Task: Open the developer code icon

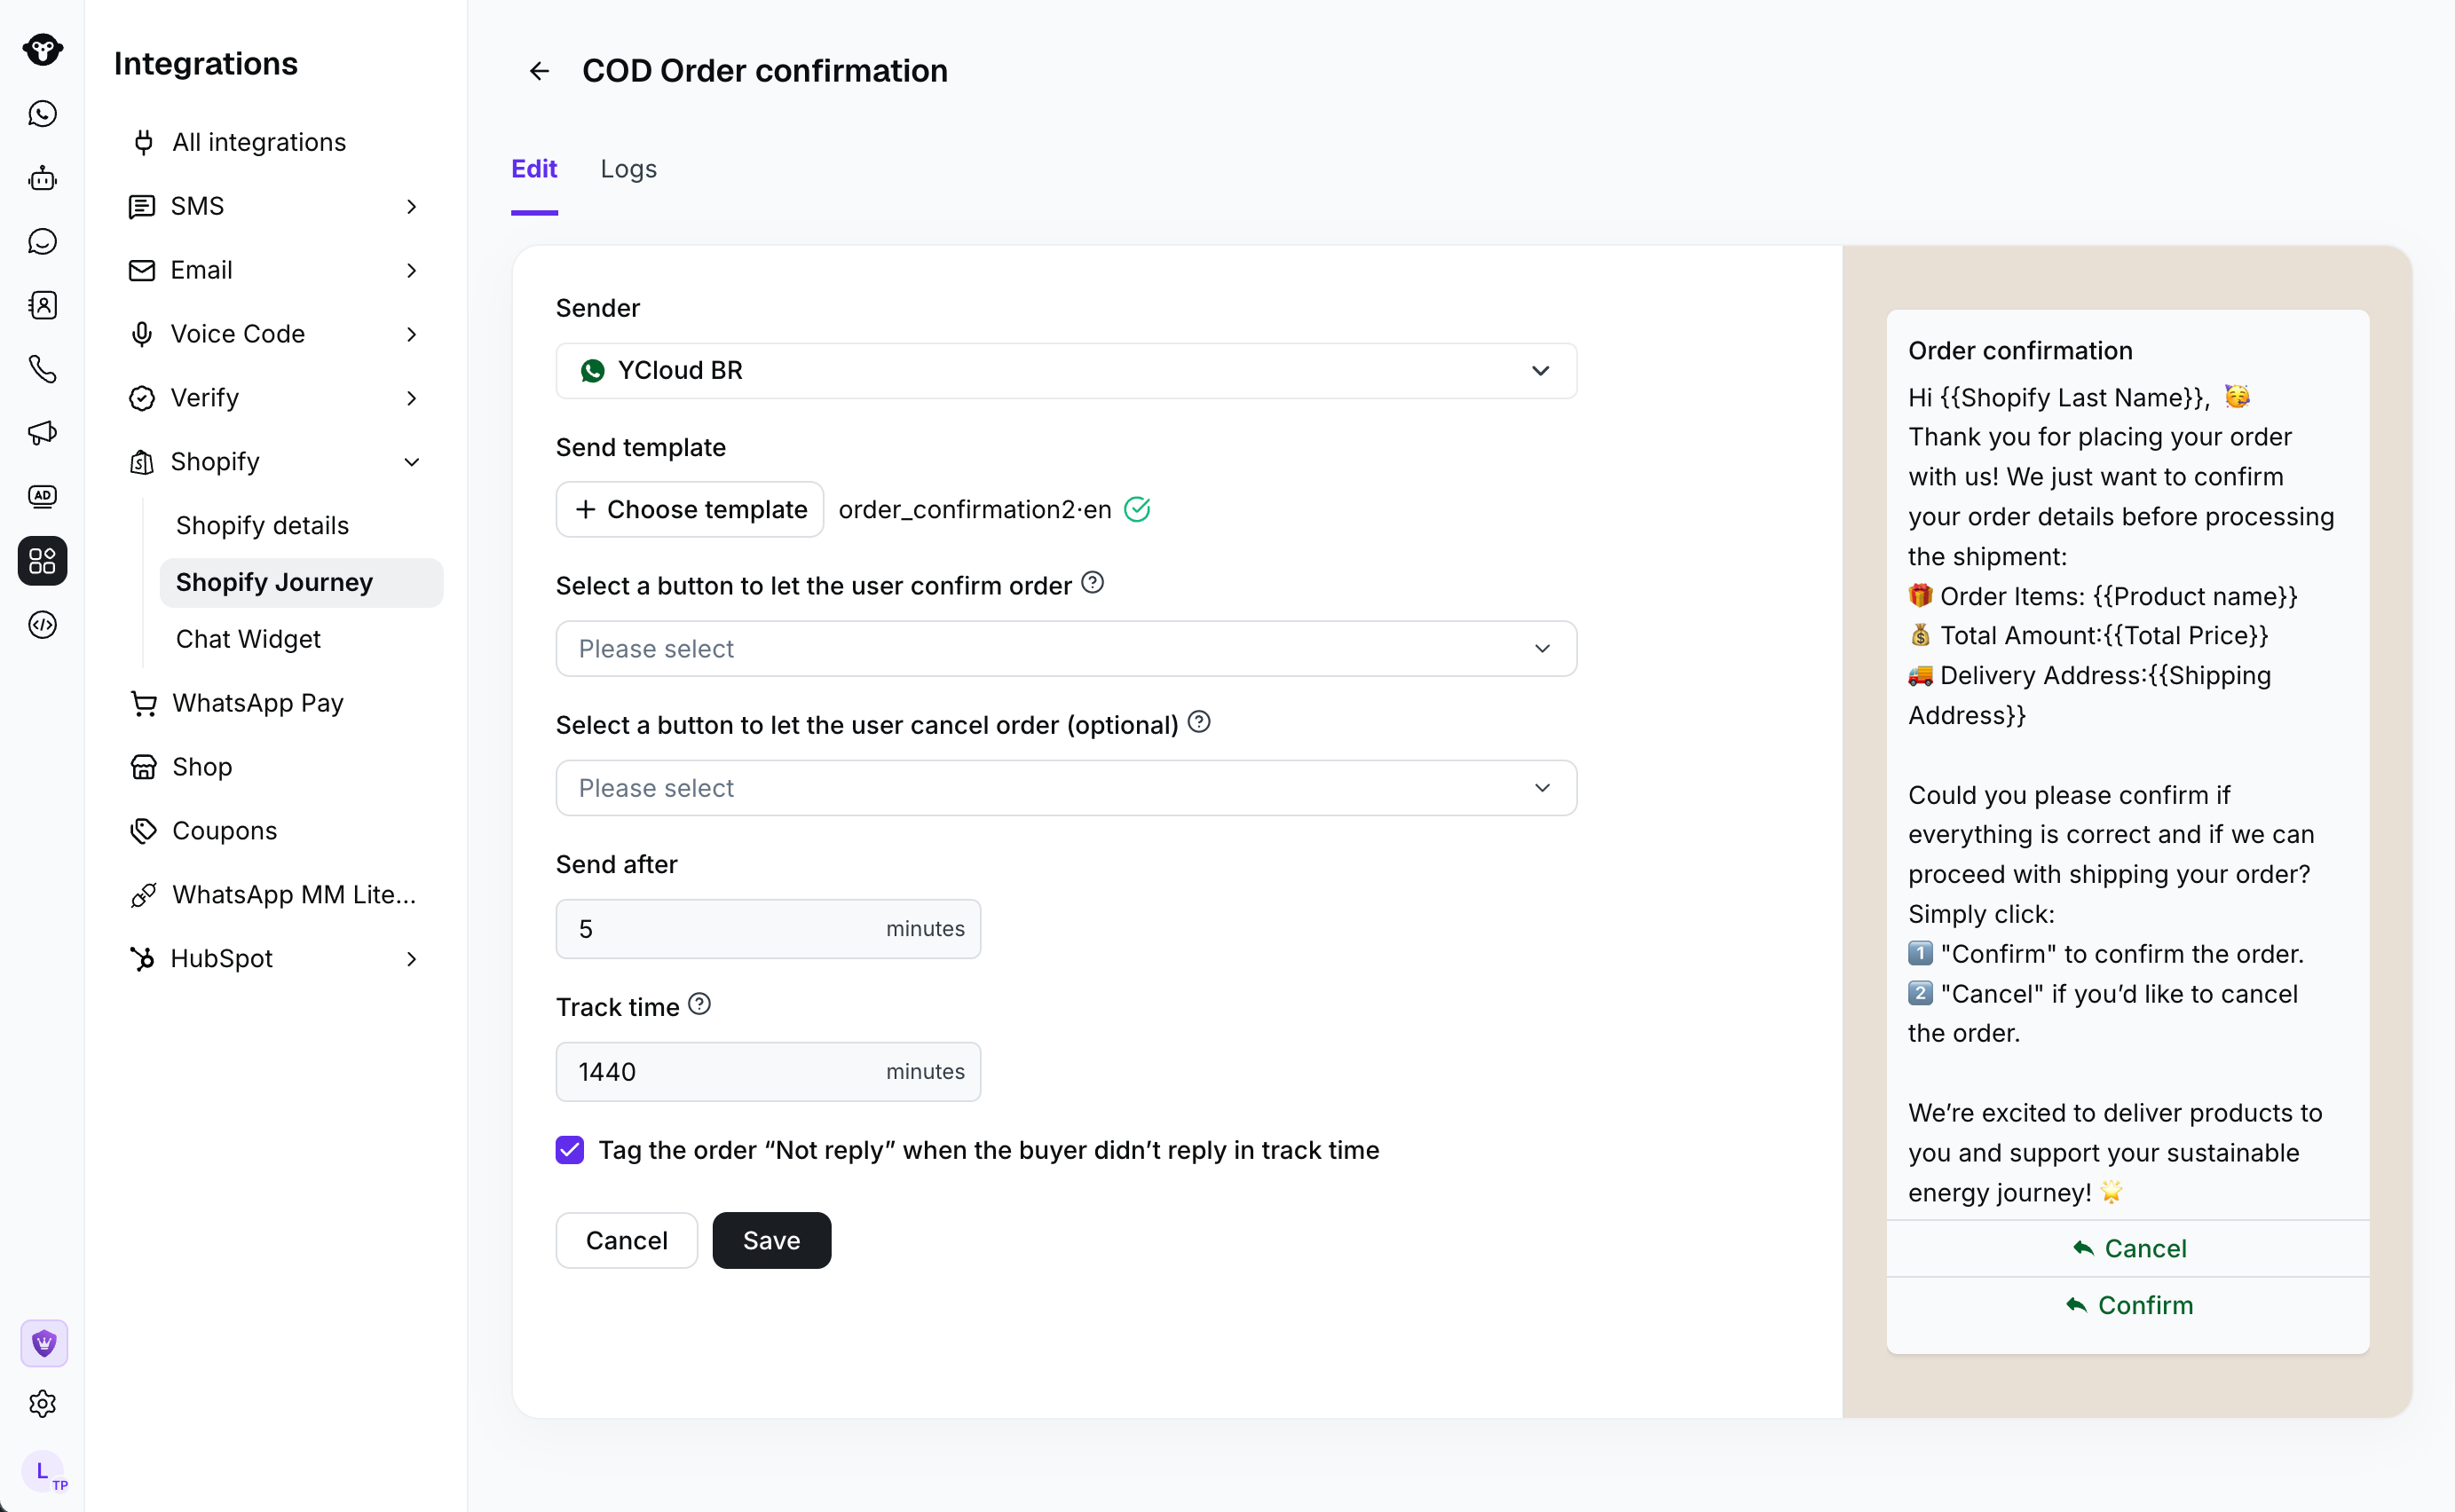Action: point(42,625)
